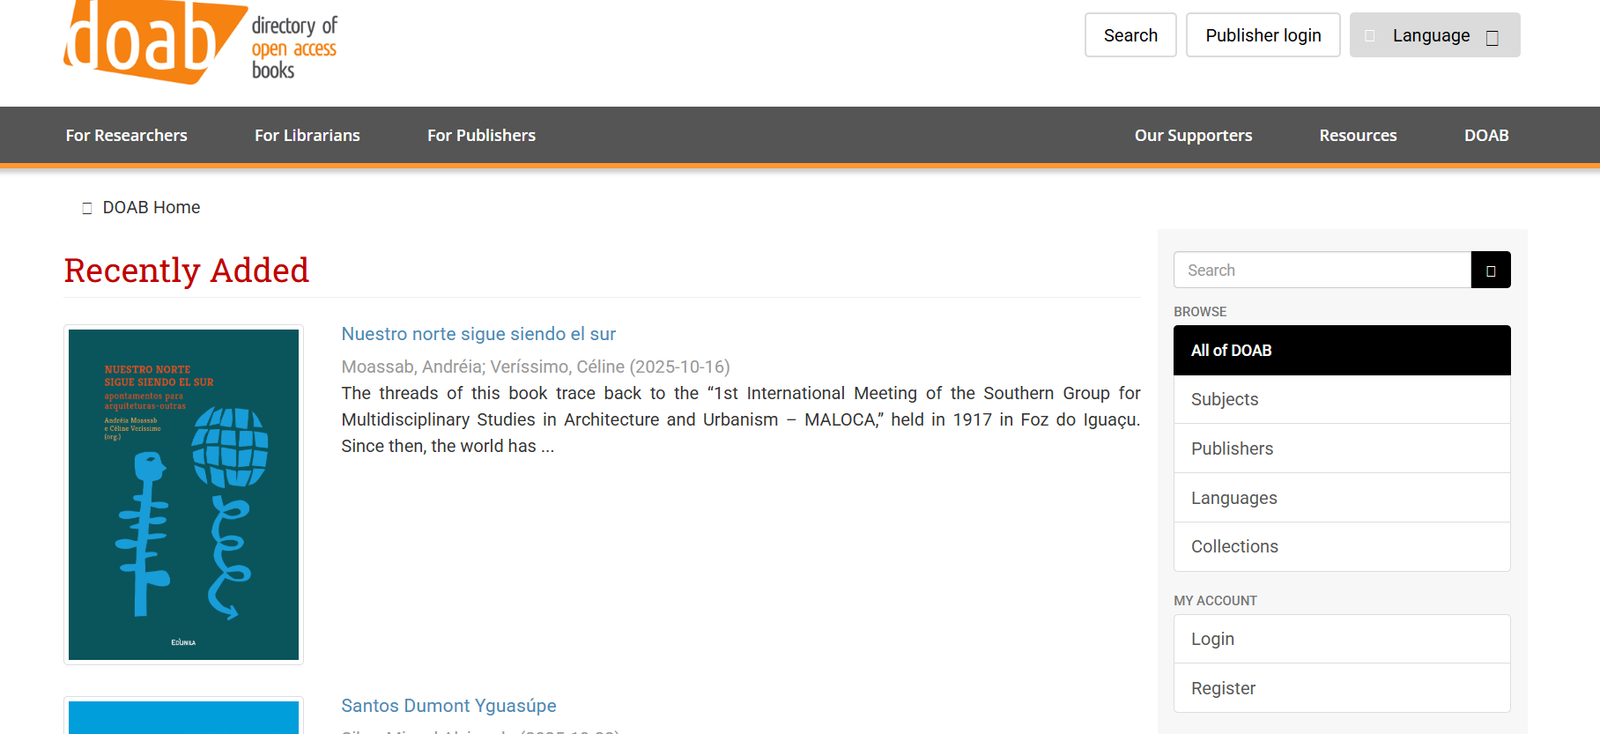Select All of DOAB browse option
Screen dimensions: 1600x734
click(1341, 350)
